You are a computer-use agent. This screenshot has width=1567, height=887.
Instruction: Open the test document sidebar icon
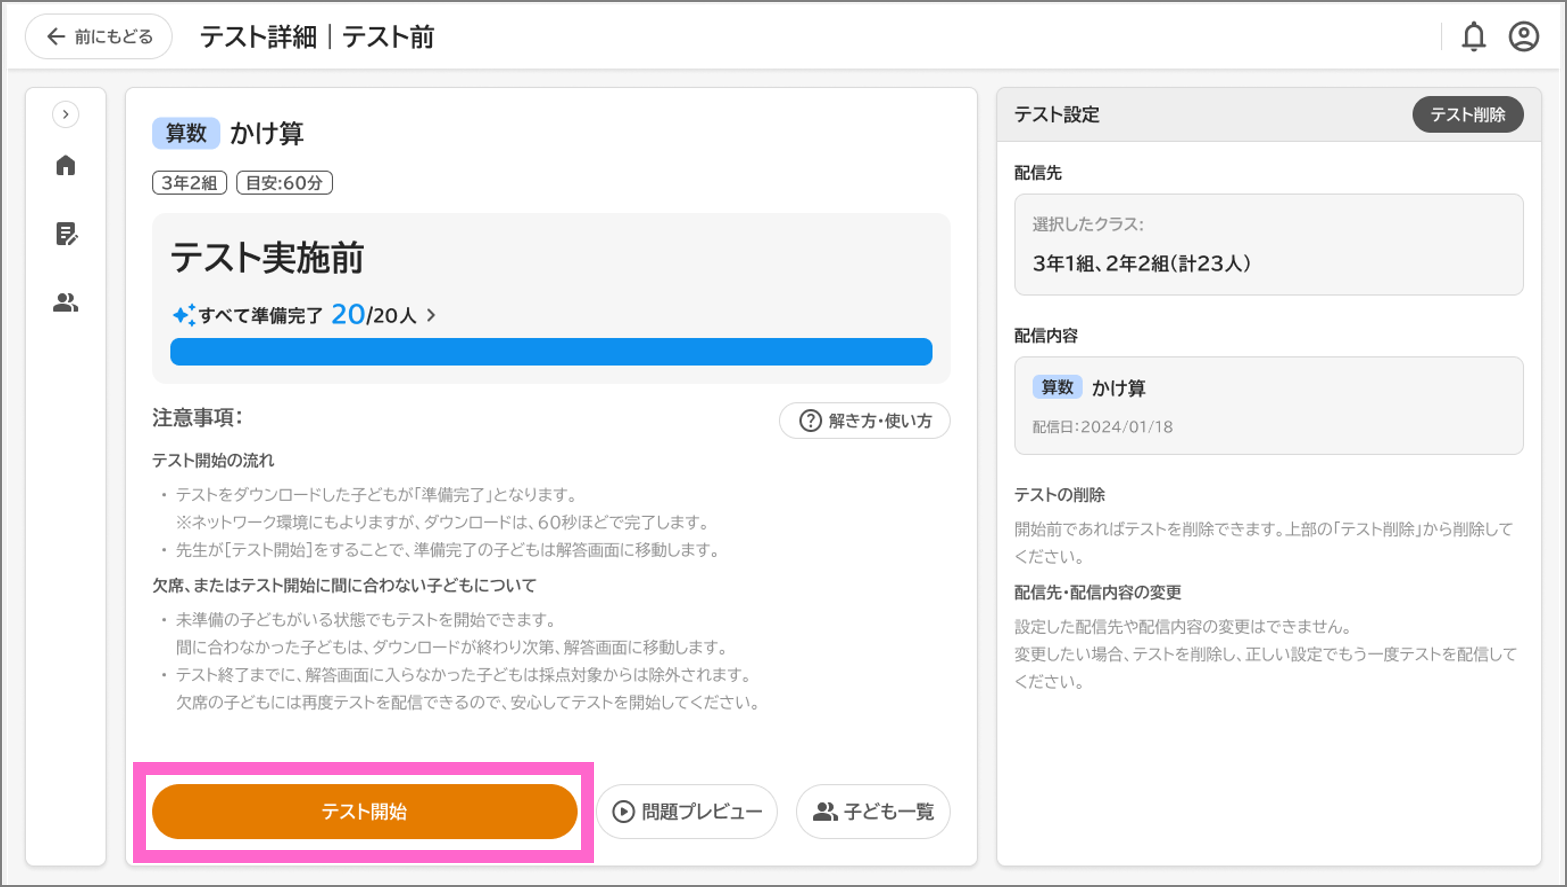pos(66,234)
